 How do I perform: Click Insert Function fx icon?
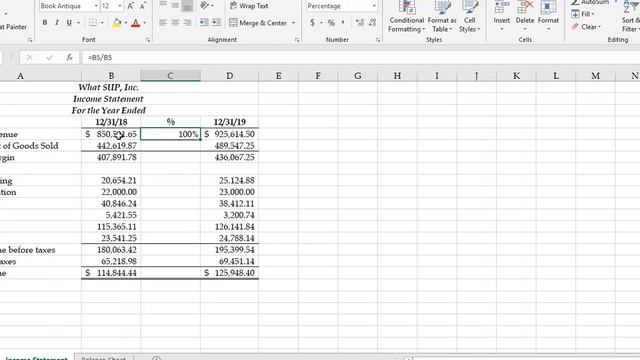coord(69,58)
